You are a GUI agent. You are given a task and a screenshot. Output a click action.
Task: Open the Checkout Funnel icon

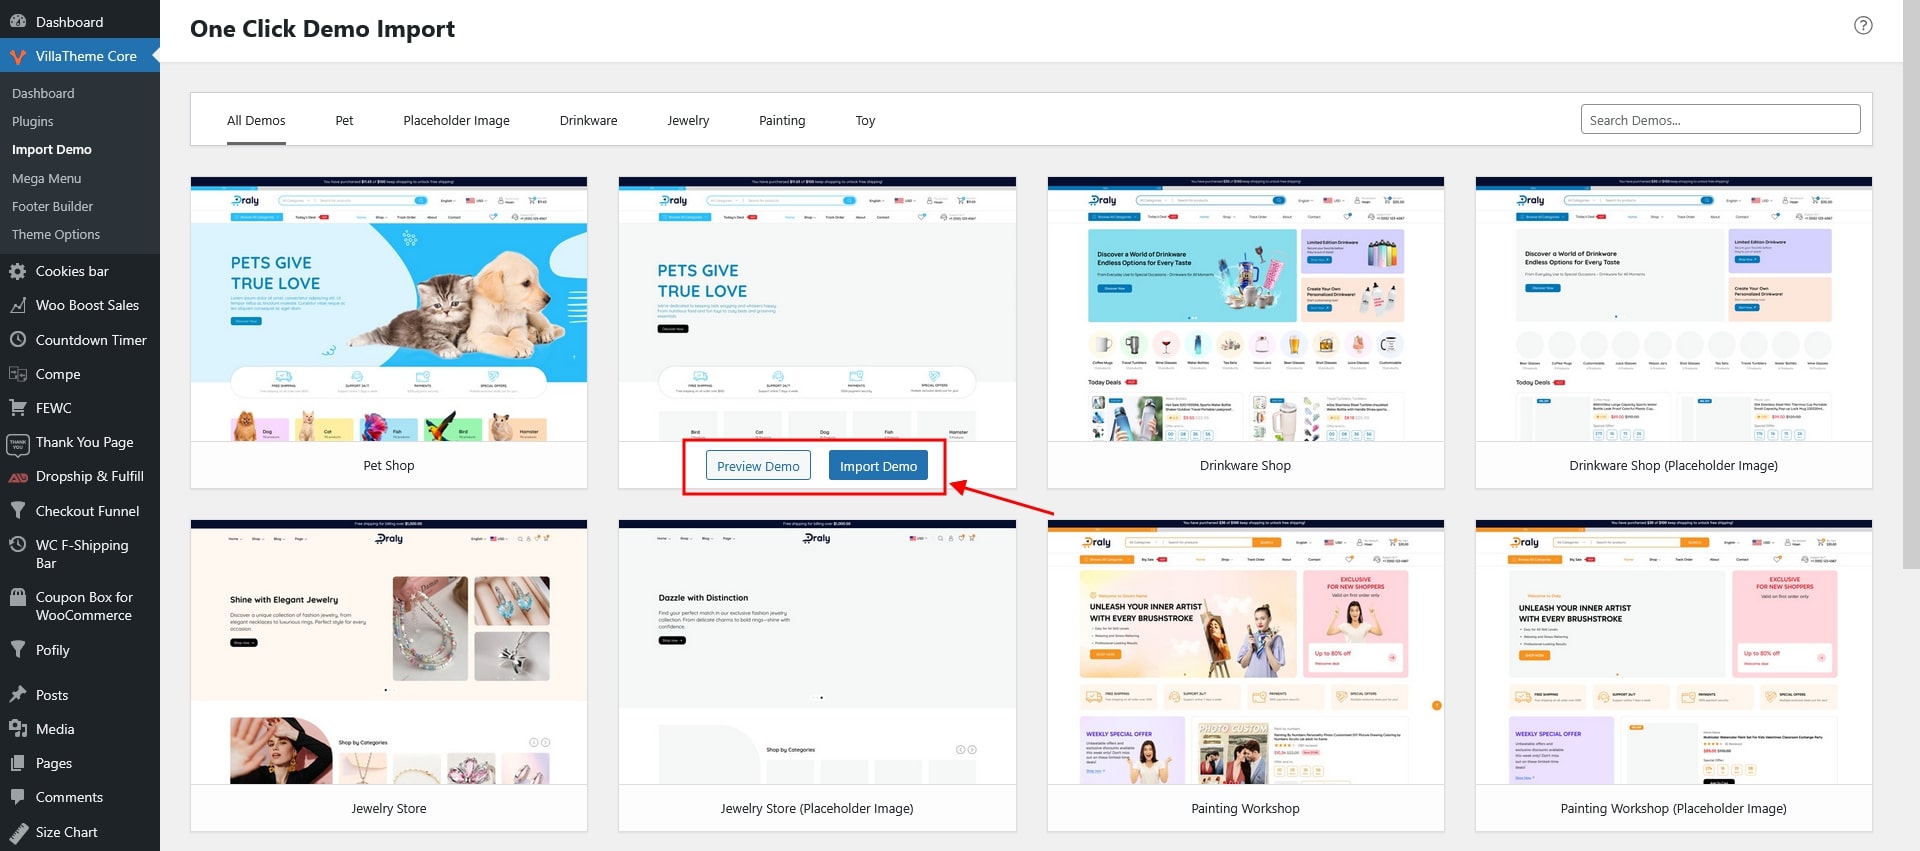[17, 511]
